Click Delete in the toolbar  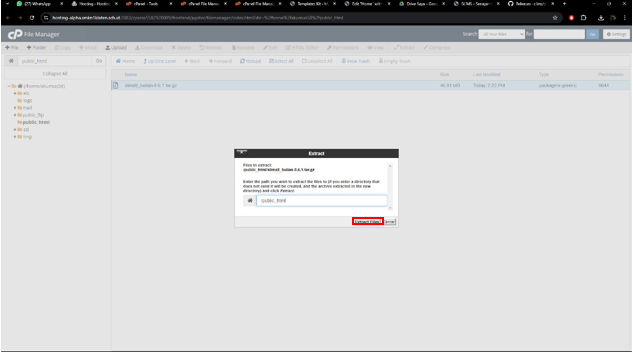(181, 48)
